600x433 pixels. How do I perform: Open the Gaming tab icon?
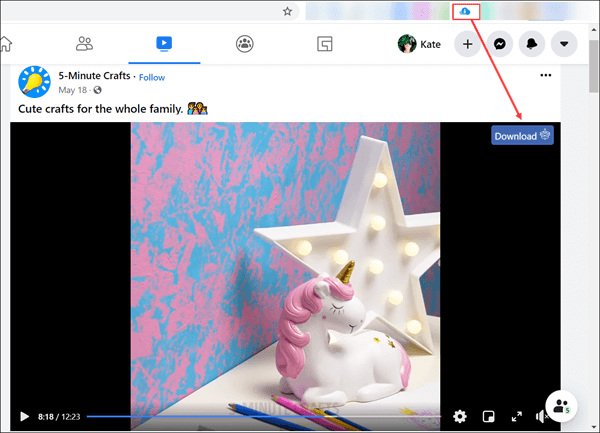click(x=324, y=44)
